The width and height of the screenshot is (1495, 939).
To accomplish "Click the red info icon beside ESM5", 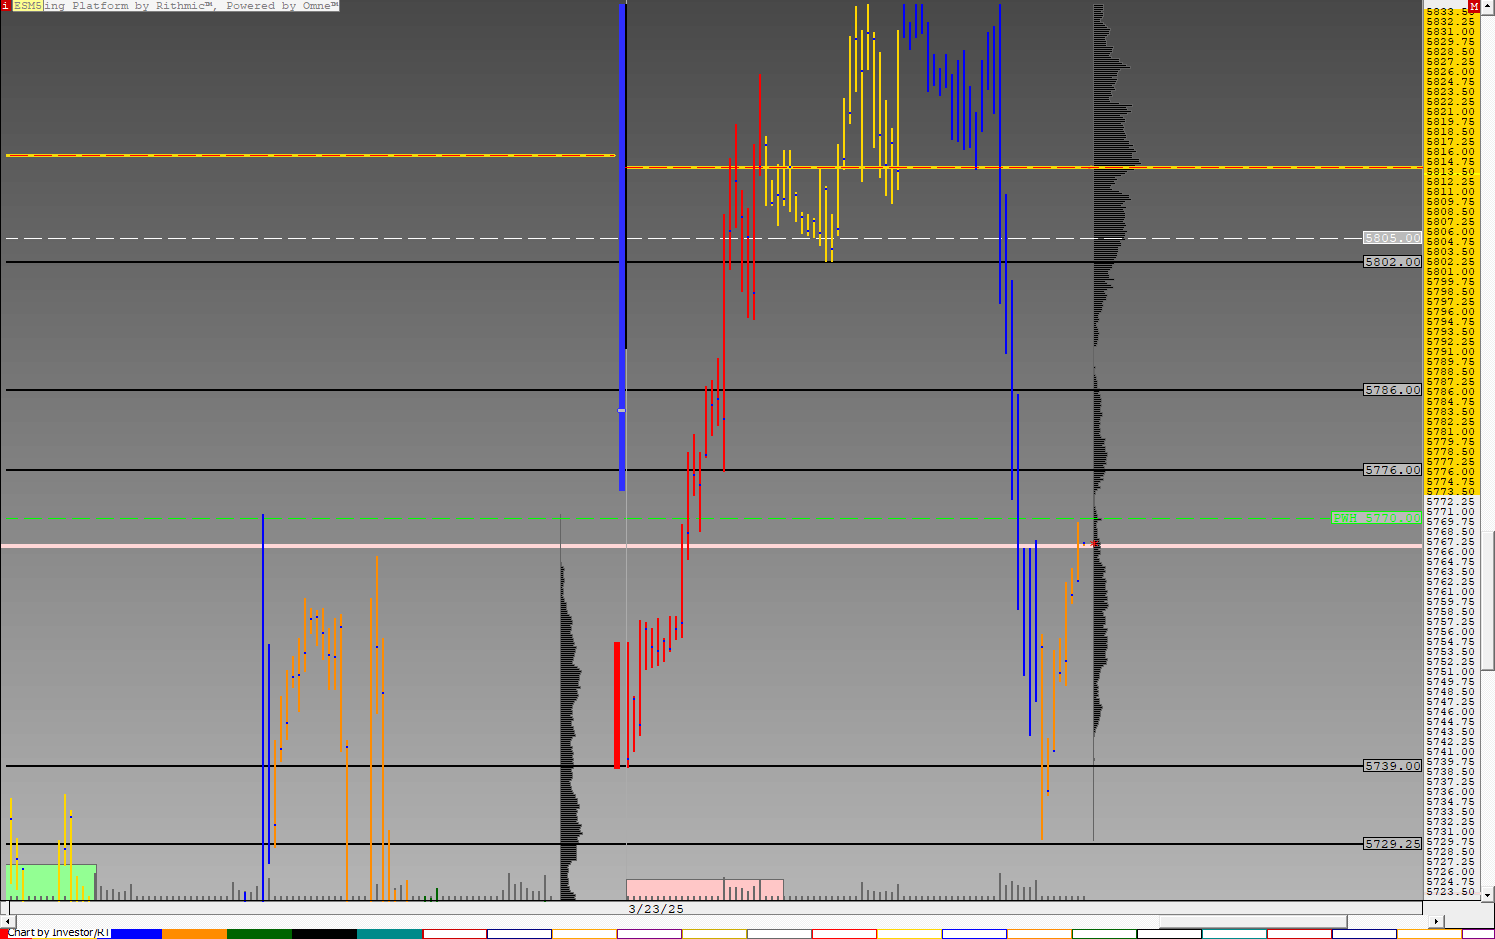I will [5, 6].
